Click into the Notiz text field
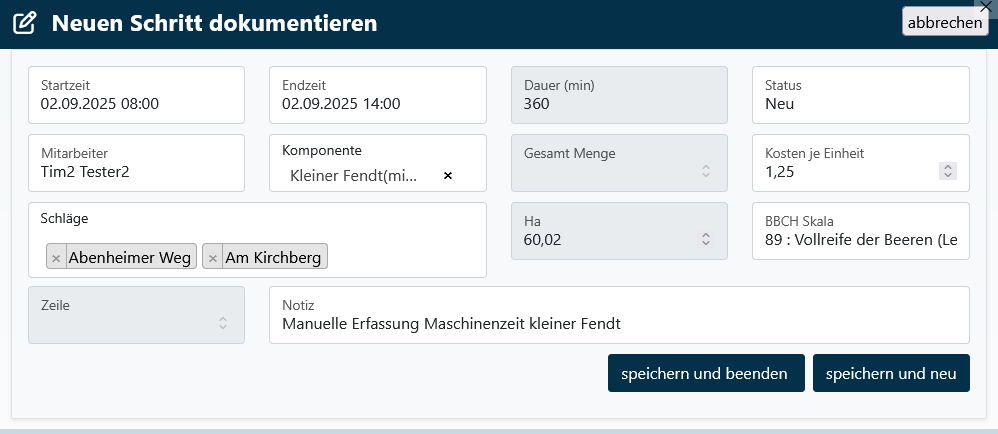Screen dimensions: 998x434 pos(618,323)
